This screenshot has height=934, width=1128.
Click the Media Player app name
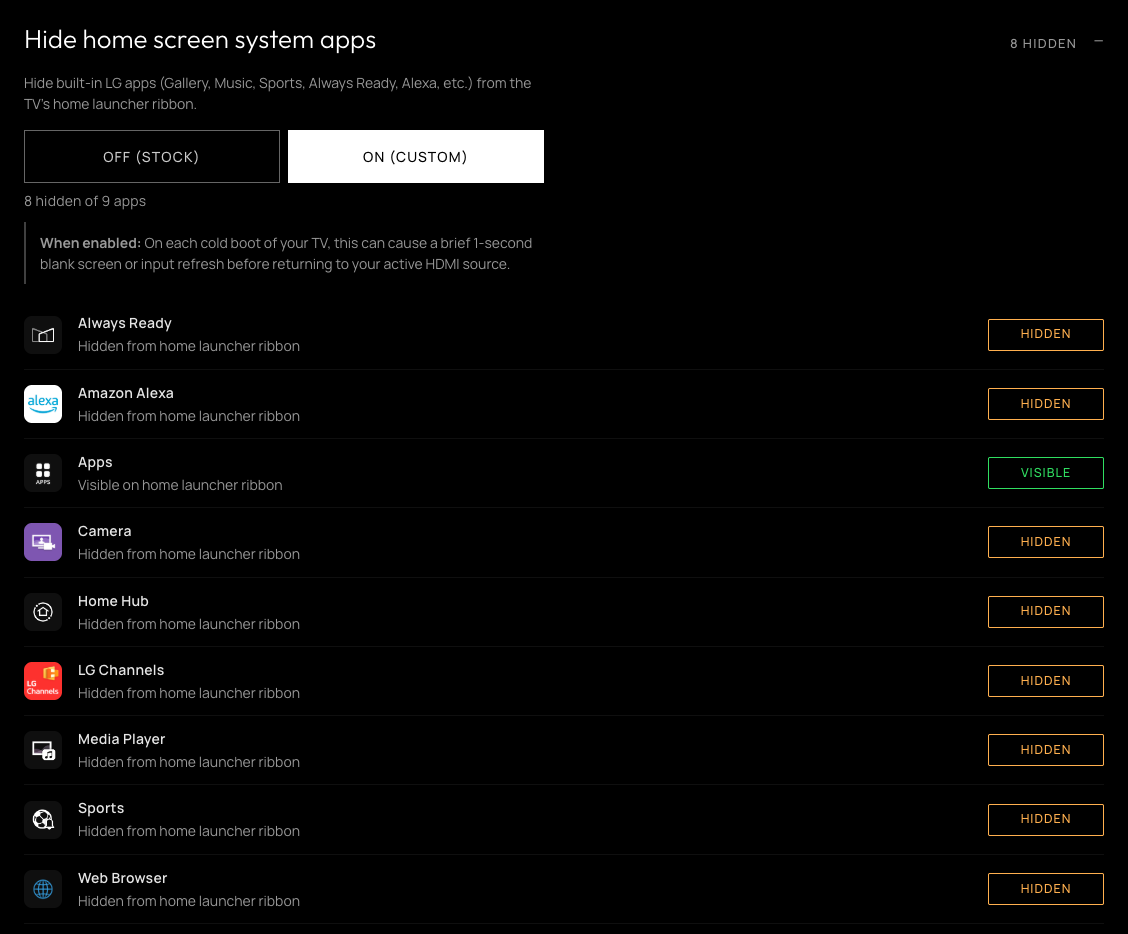coord(122,739)
